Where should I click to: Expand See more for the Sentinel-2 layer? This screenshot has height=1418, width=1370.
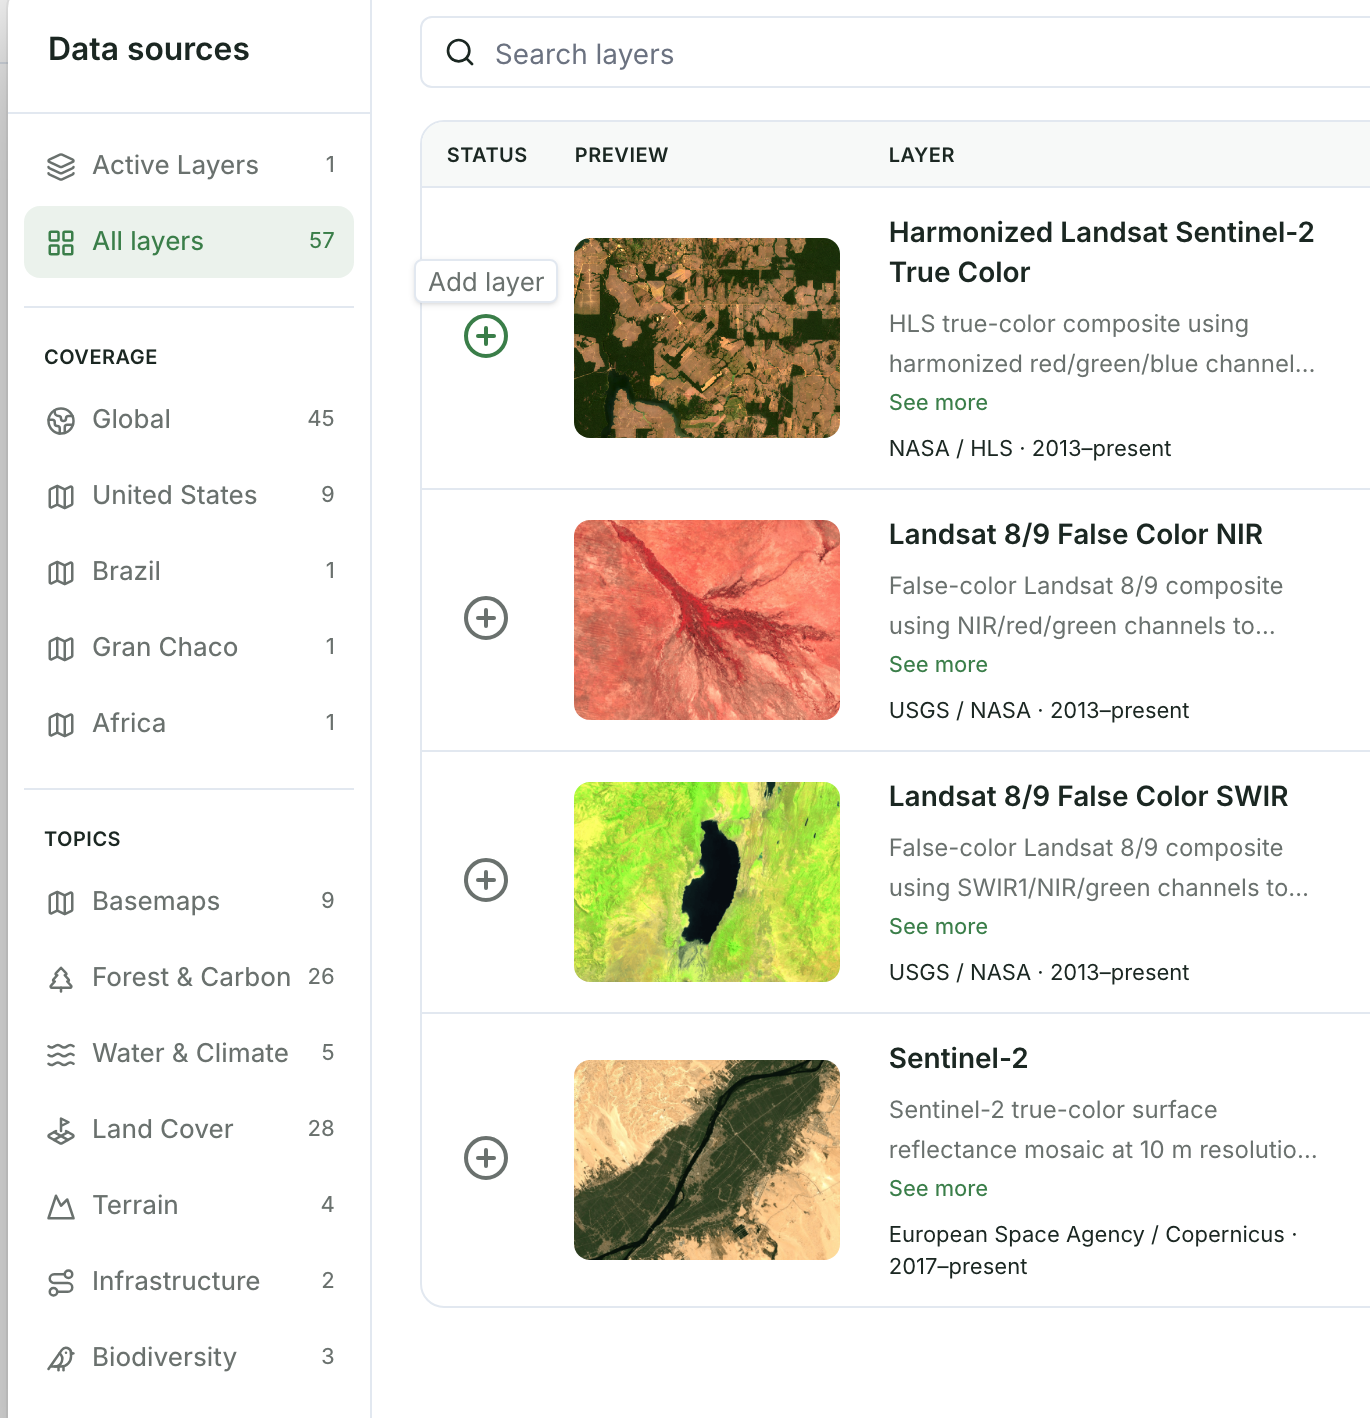(x=938, y=1188)
